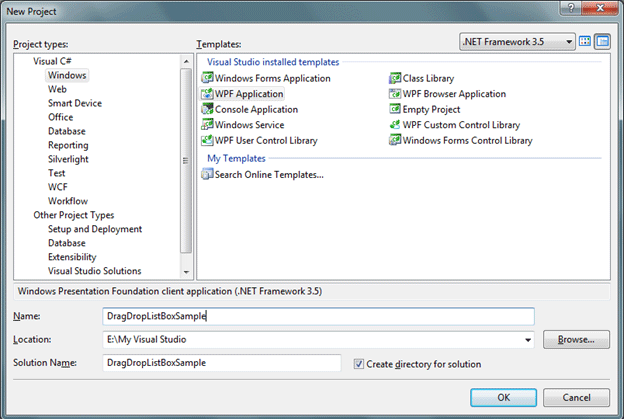This screenshot has height=419, width=624.
Task: Click the Windows Presentation Foundation description text
Action: tap(170, 291)
